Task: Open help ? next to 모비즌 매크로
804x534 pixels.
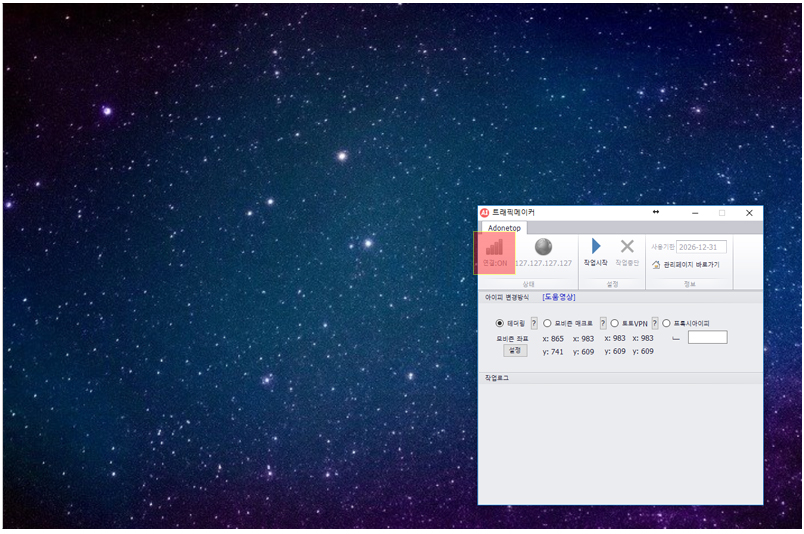Action: coord(603,323)
